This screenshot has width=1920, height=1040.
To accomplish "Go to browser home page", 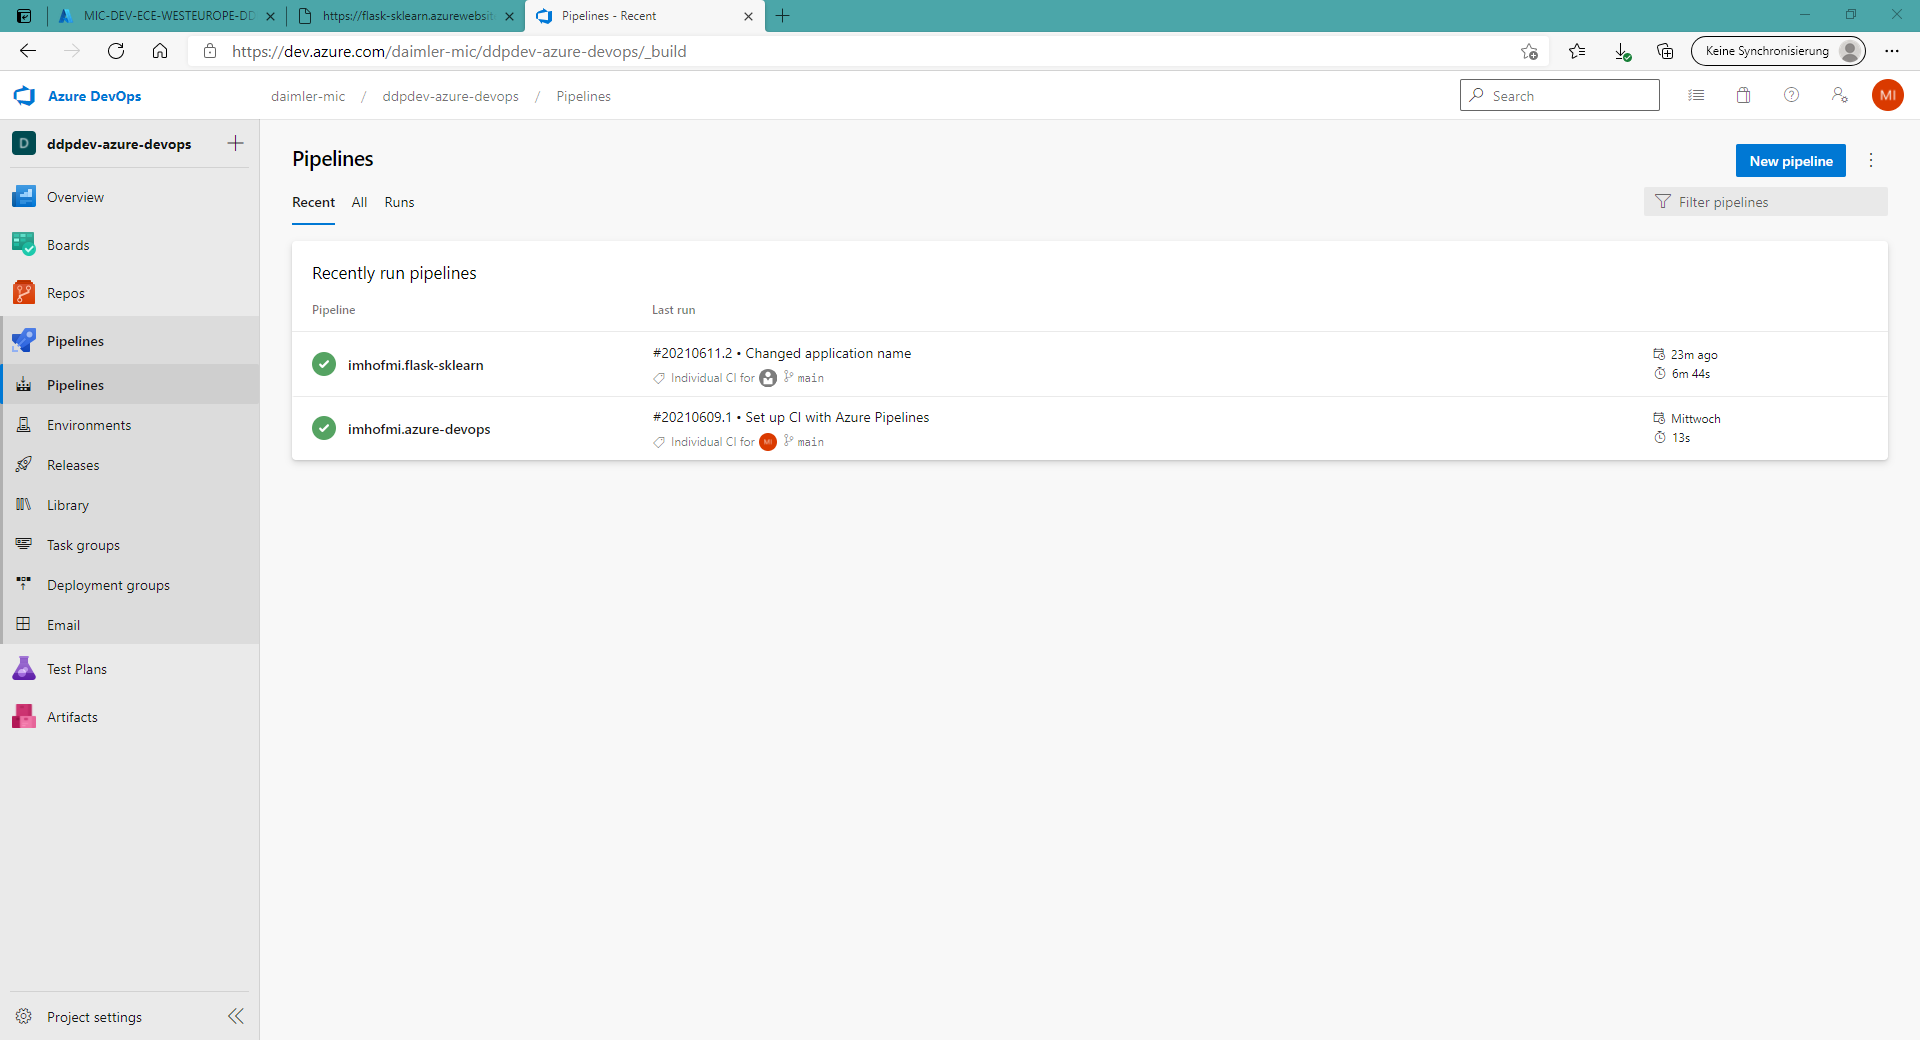I will tap(160, 51).
